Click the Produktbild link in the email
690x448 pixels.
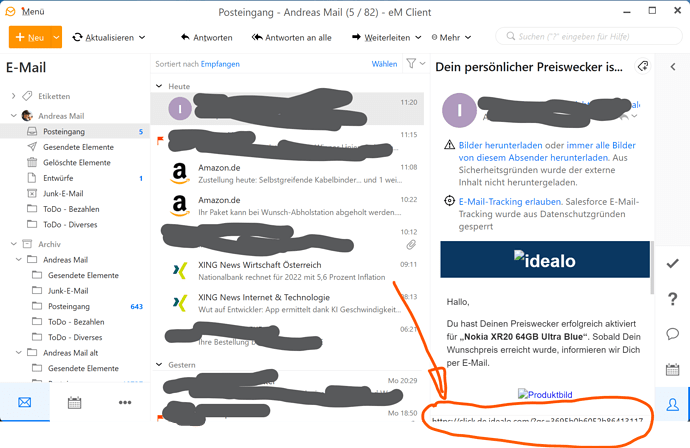[x=545, y=394]
